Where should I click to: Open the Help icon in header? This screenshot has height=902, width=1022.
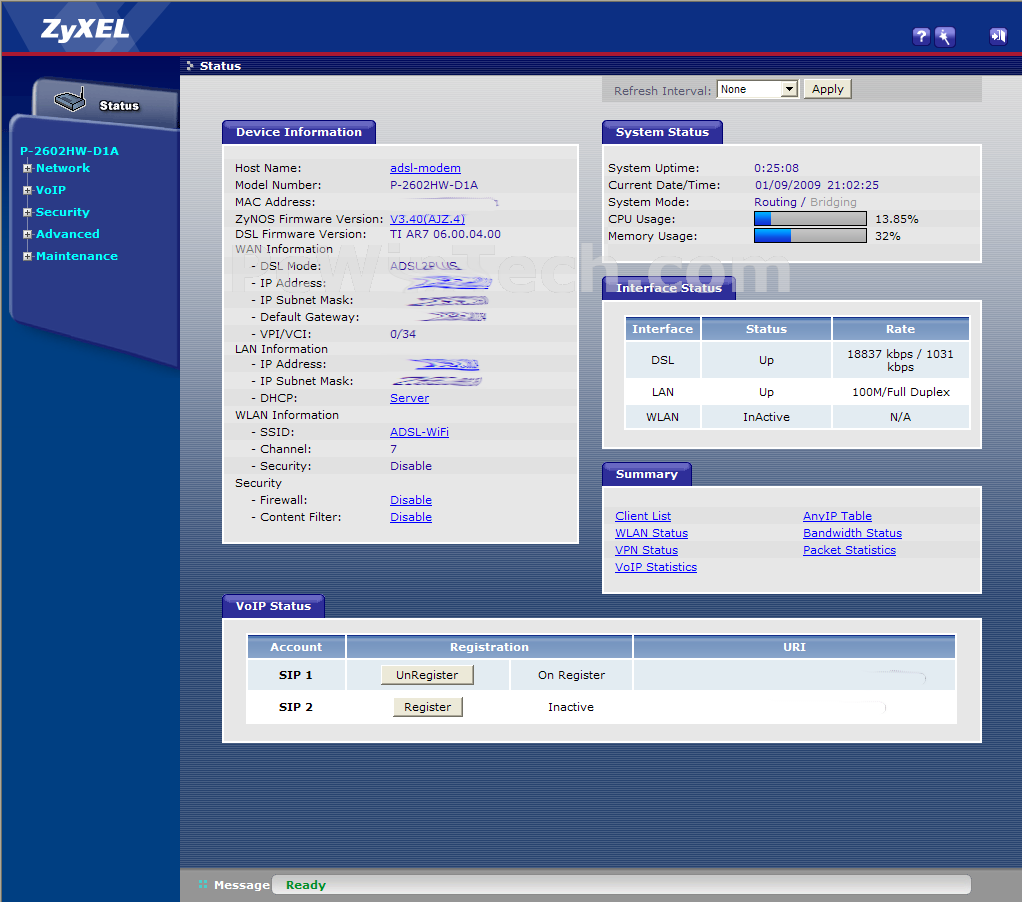coord(921,36)
